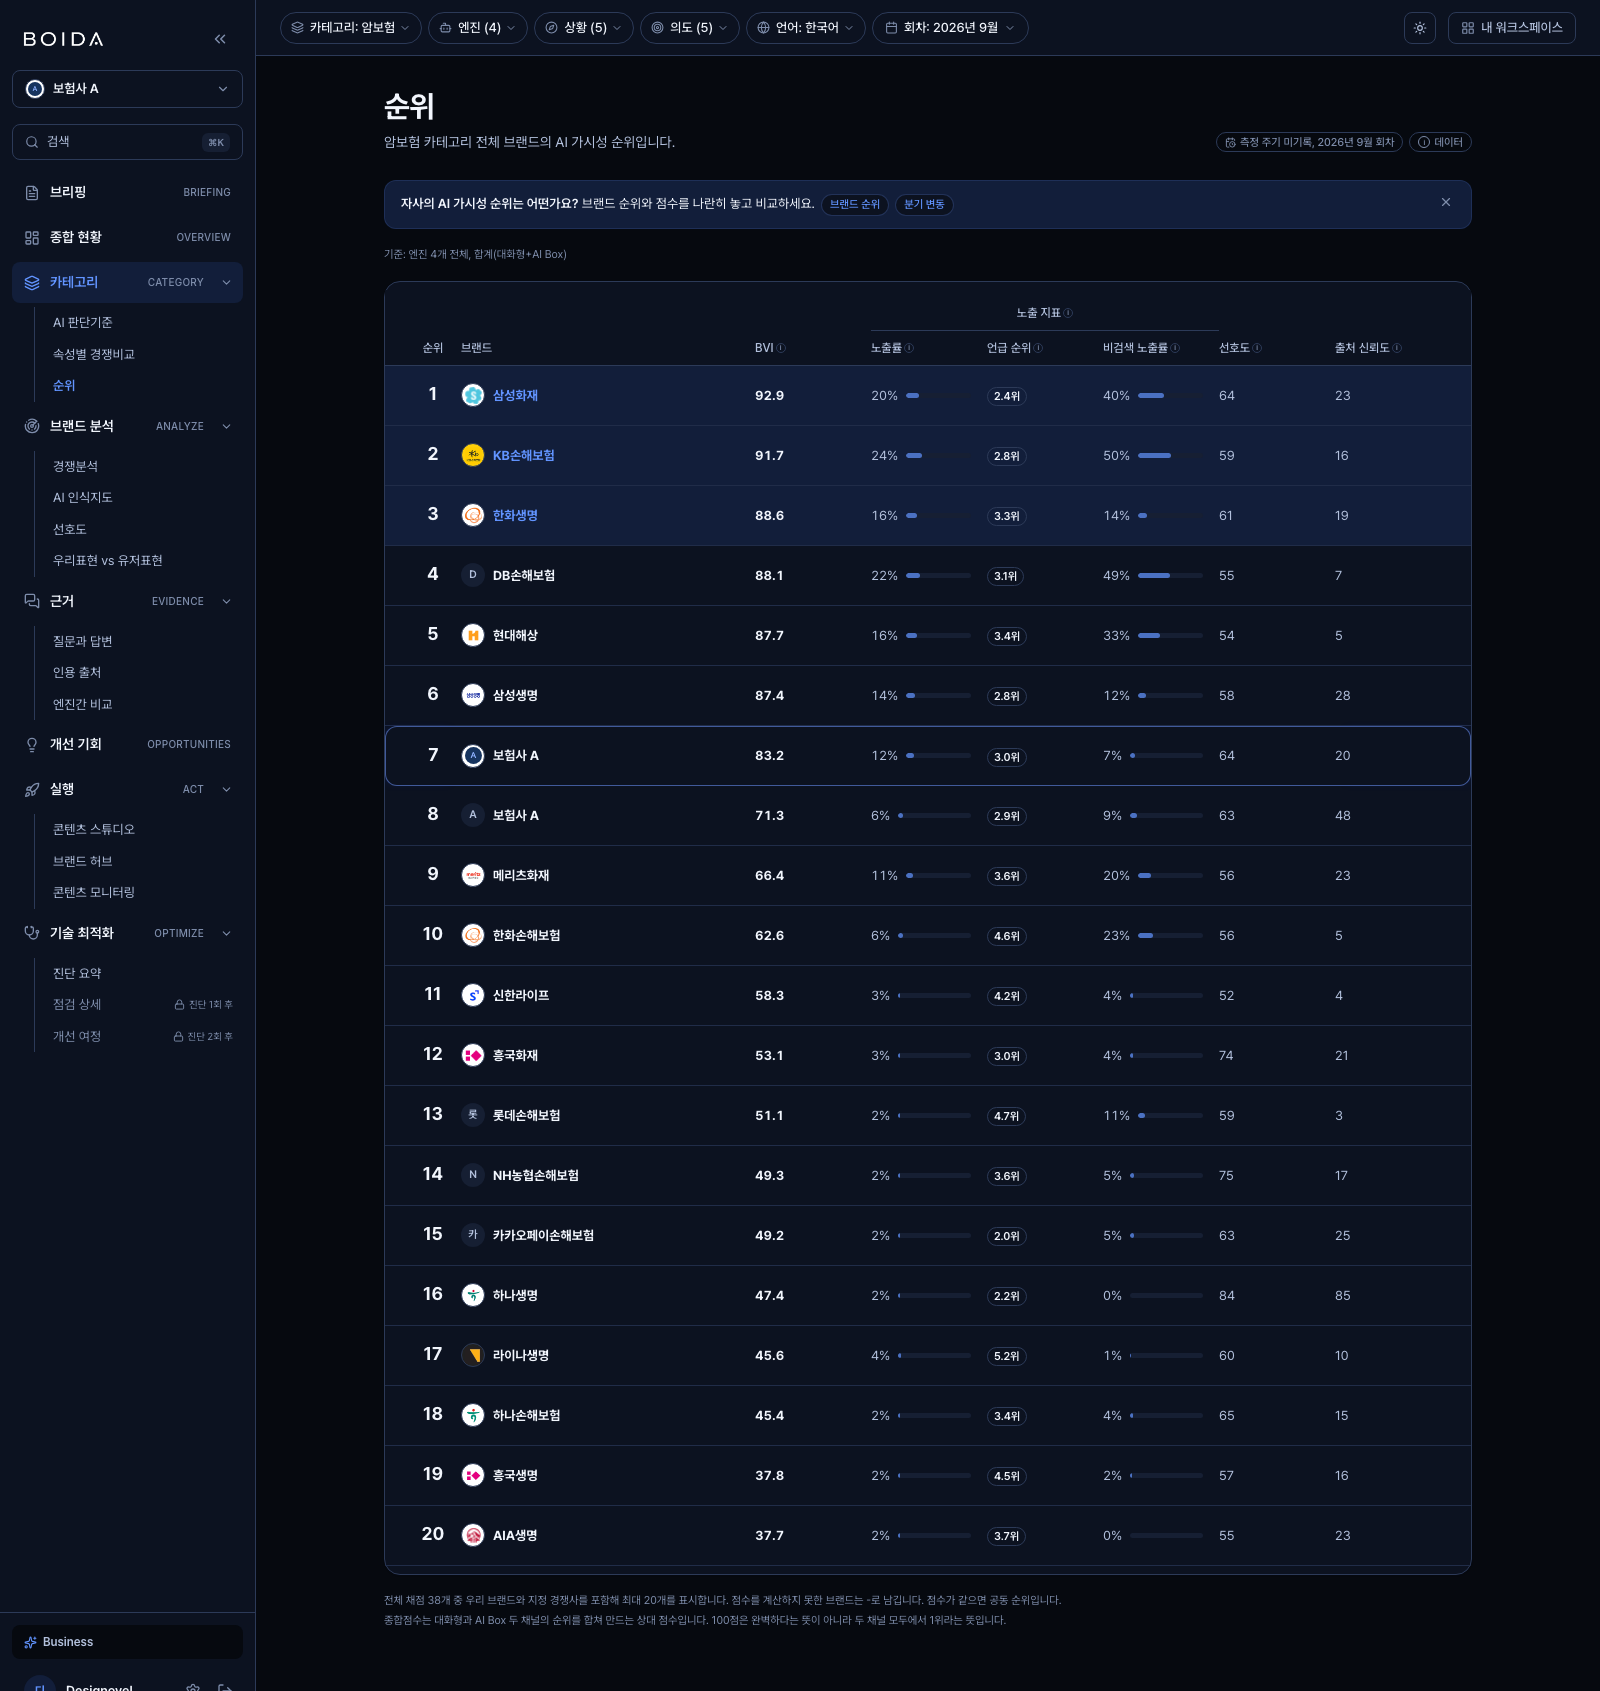
Task: Collapse the 실행 ACT section chevron
Action: (x=226, y=789)
